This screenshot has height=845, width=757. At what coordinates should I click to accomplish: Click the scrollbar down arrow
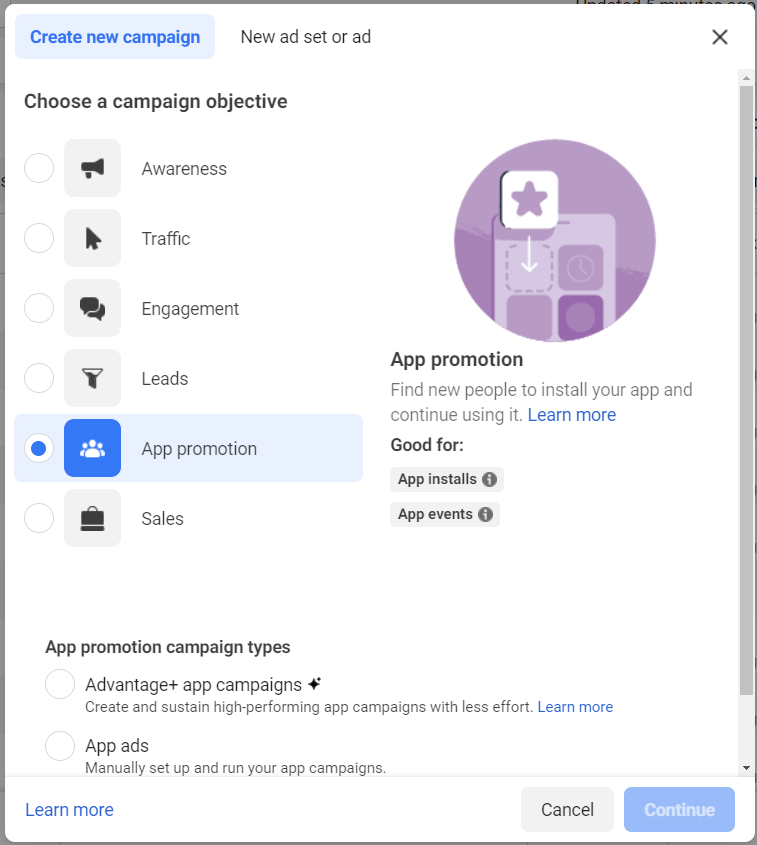point(746,767)
